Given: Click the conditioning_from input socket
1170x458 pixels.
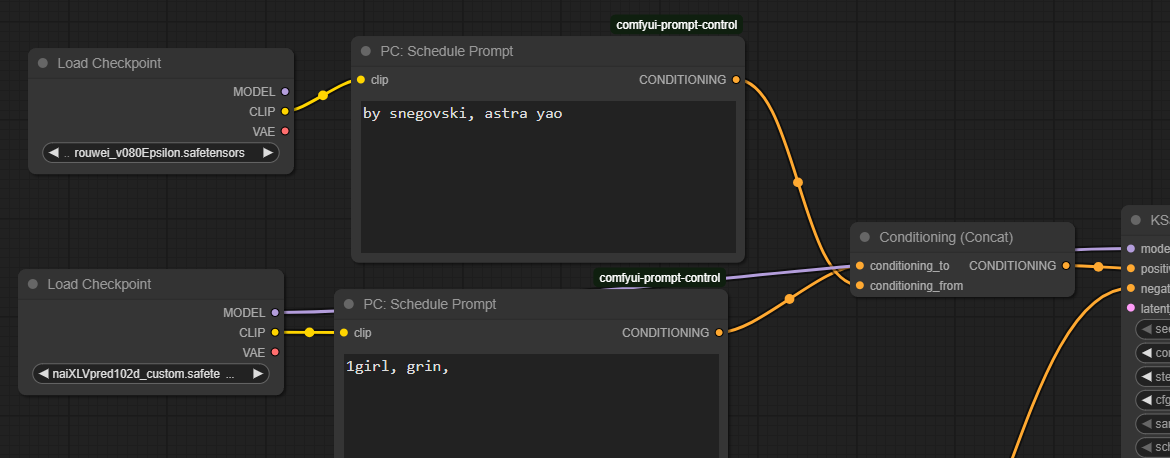Looking at the screenshot, I should pyautogui.click(x=860, y=286).
